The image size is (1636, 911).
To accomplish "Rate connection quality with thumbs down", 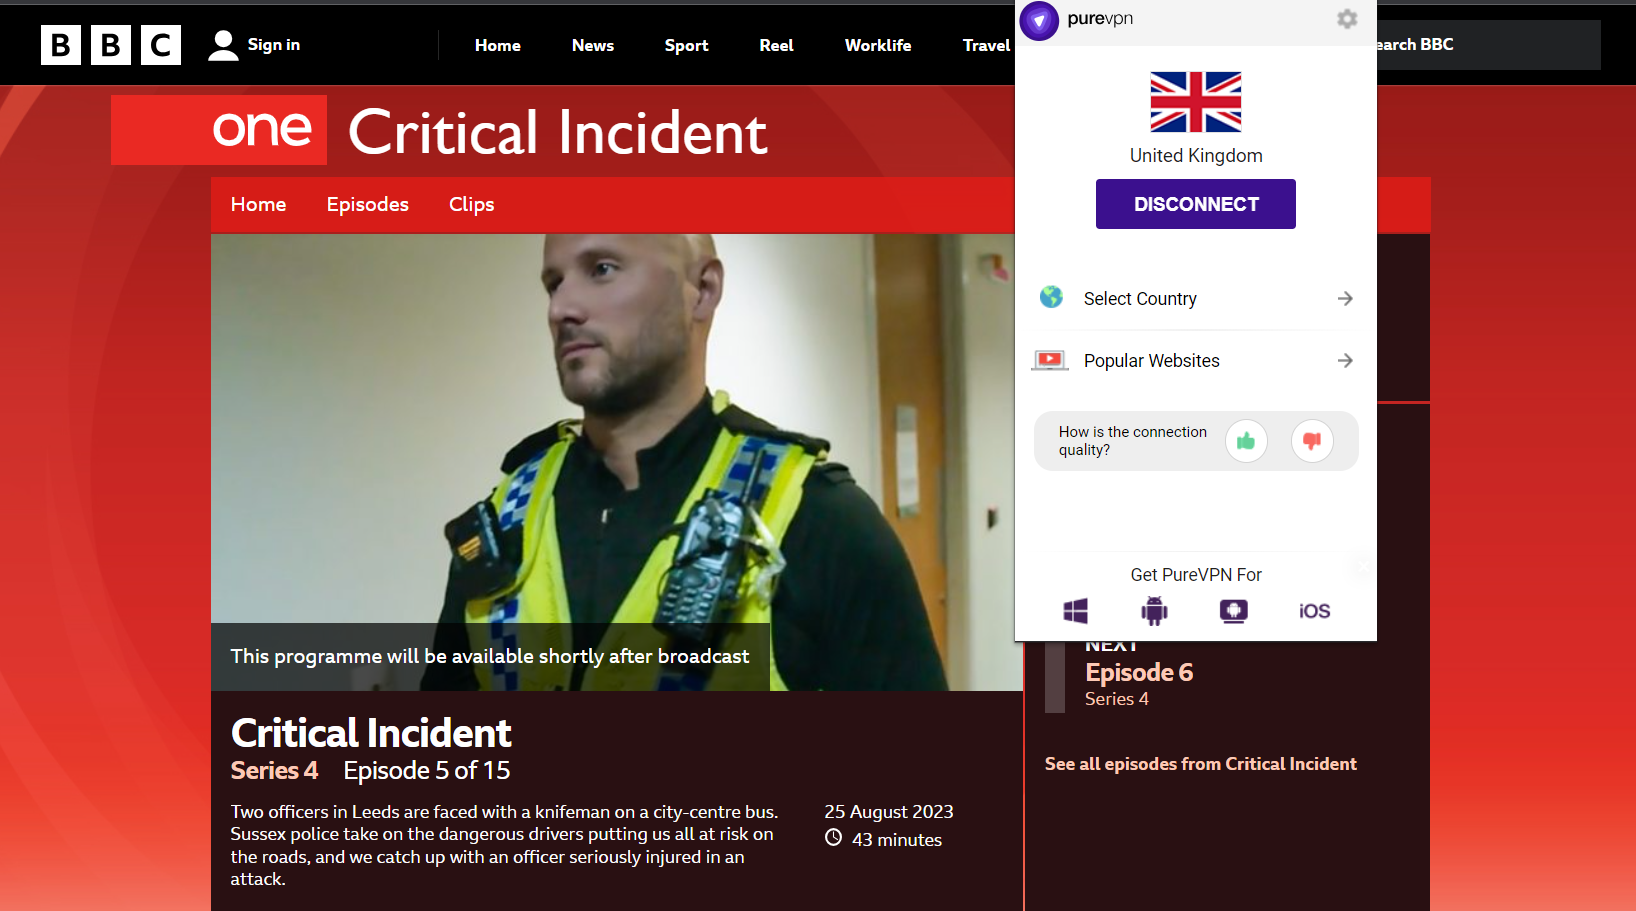I will point(1312,441).
